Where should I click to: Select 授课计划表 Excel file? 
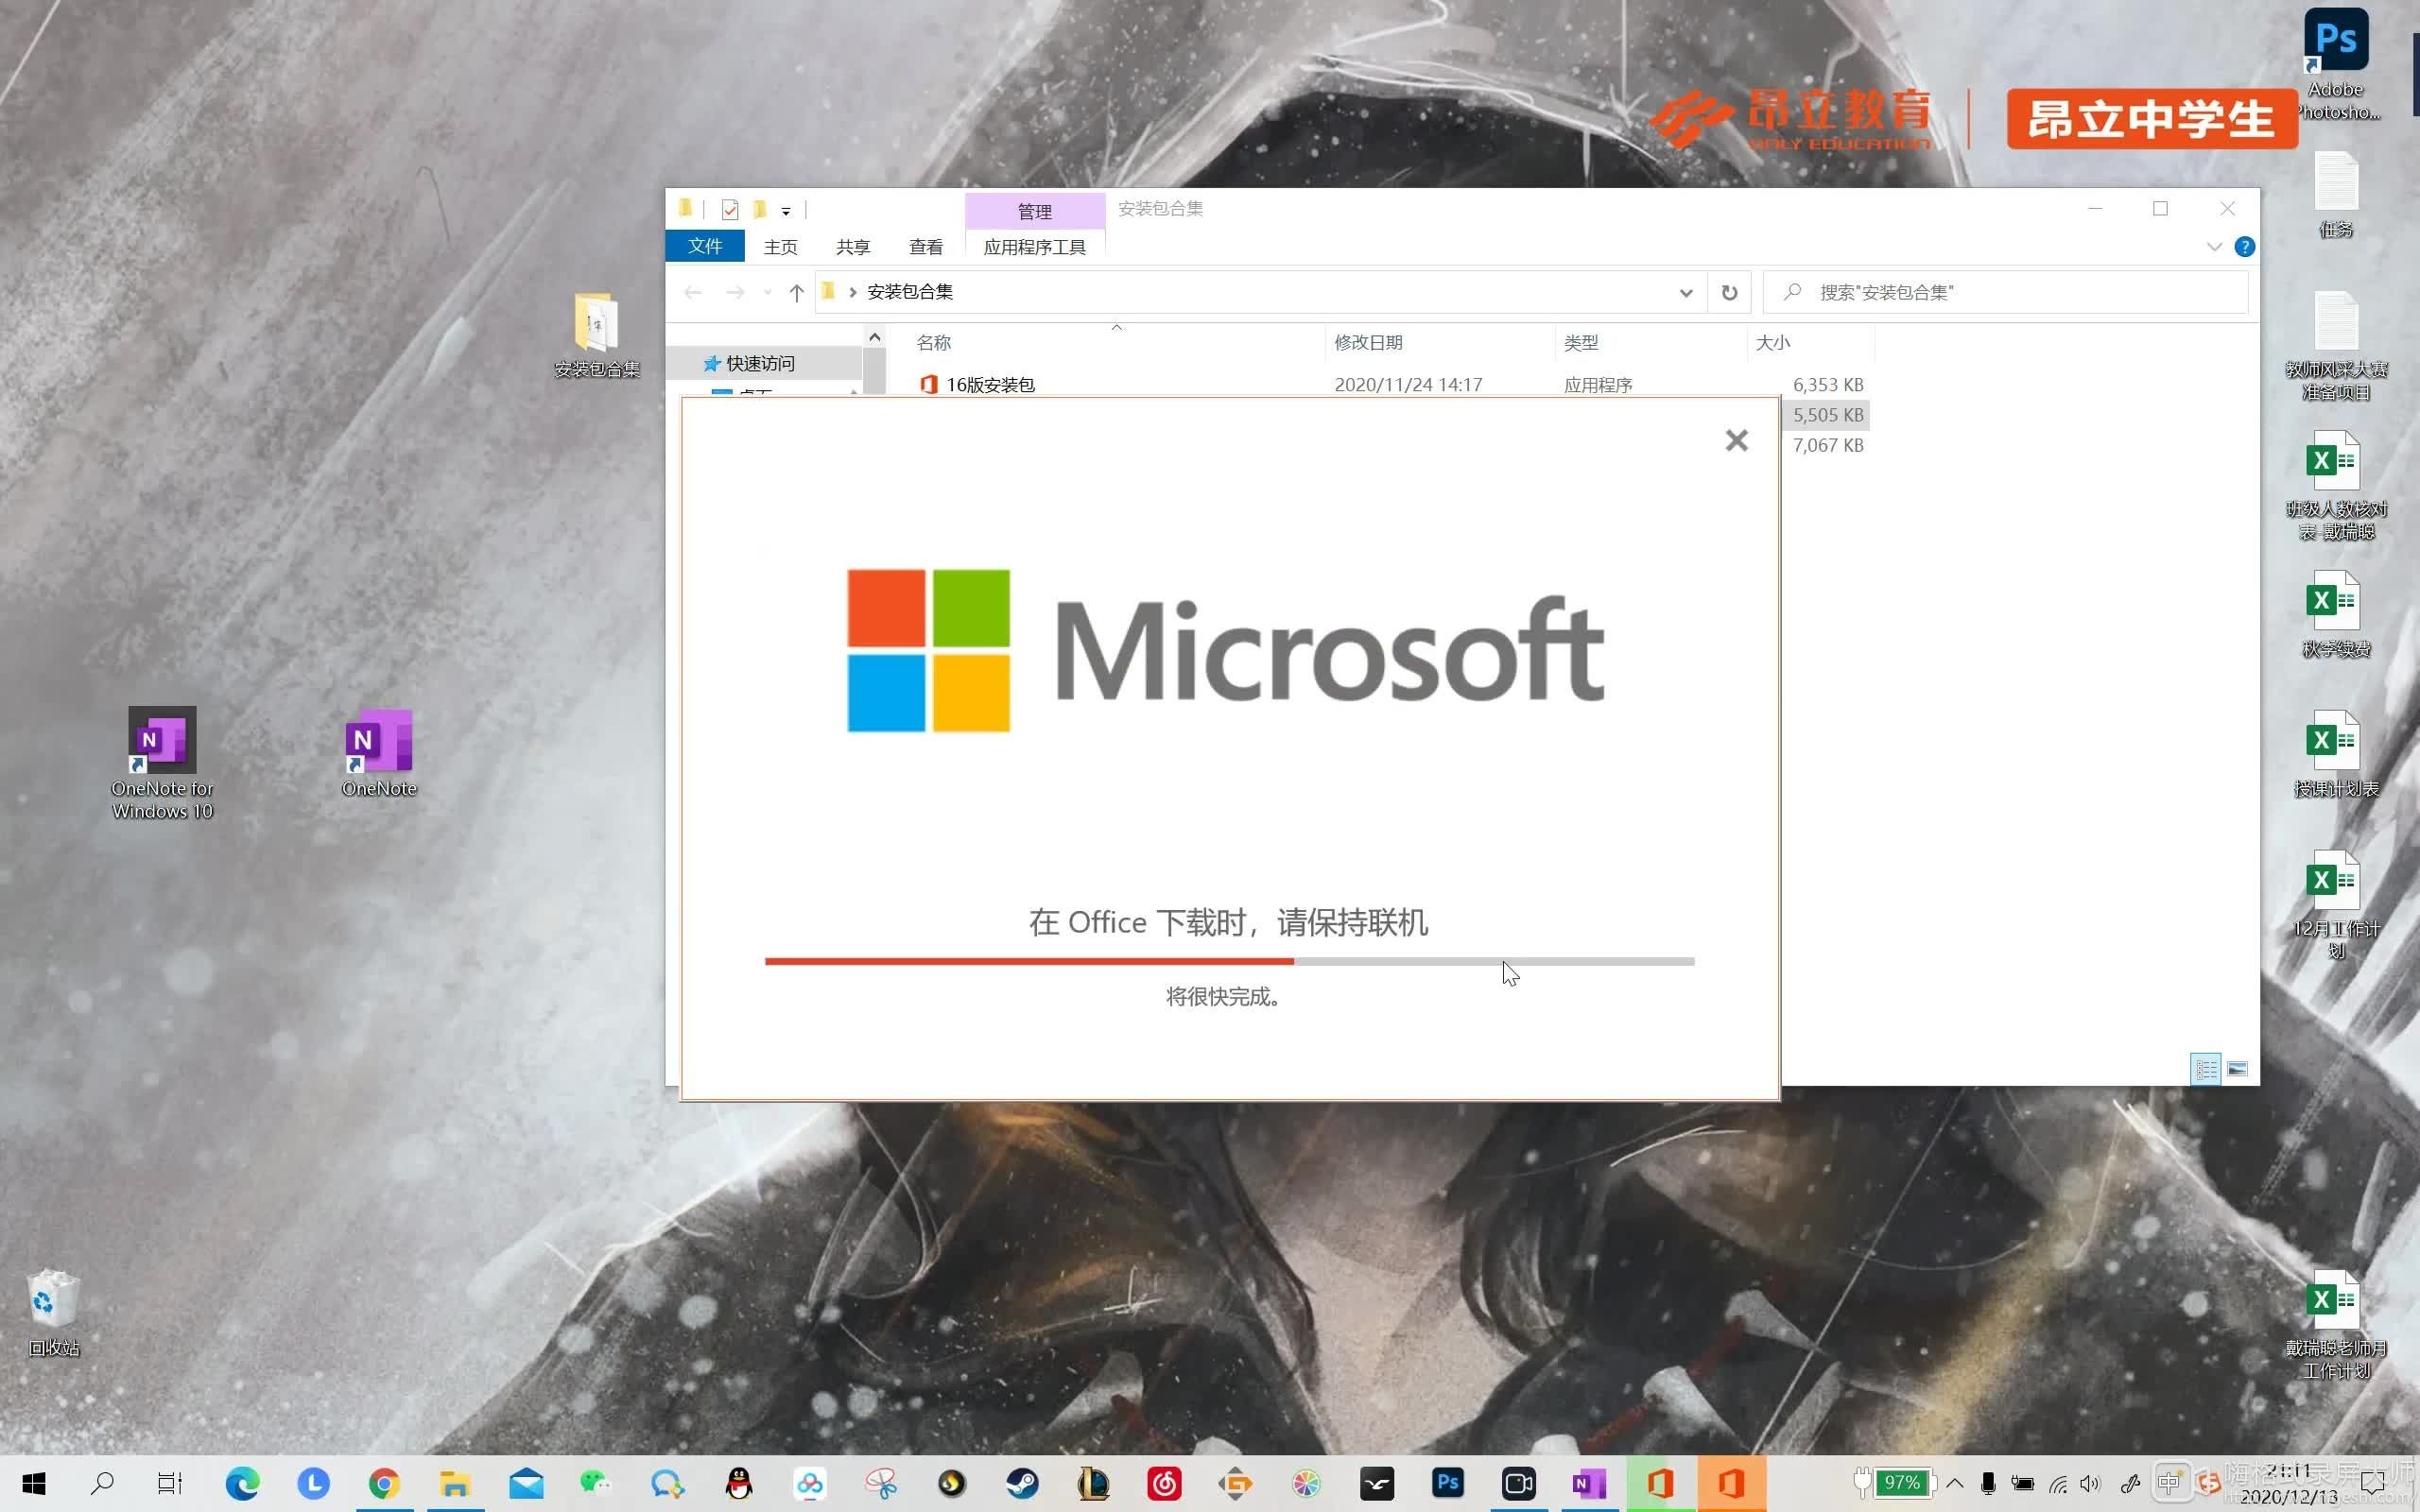click(2336, 755)
